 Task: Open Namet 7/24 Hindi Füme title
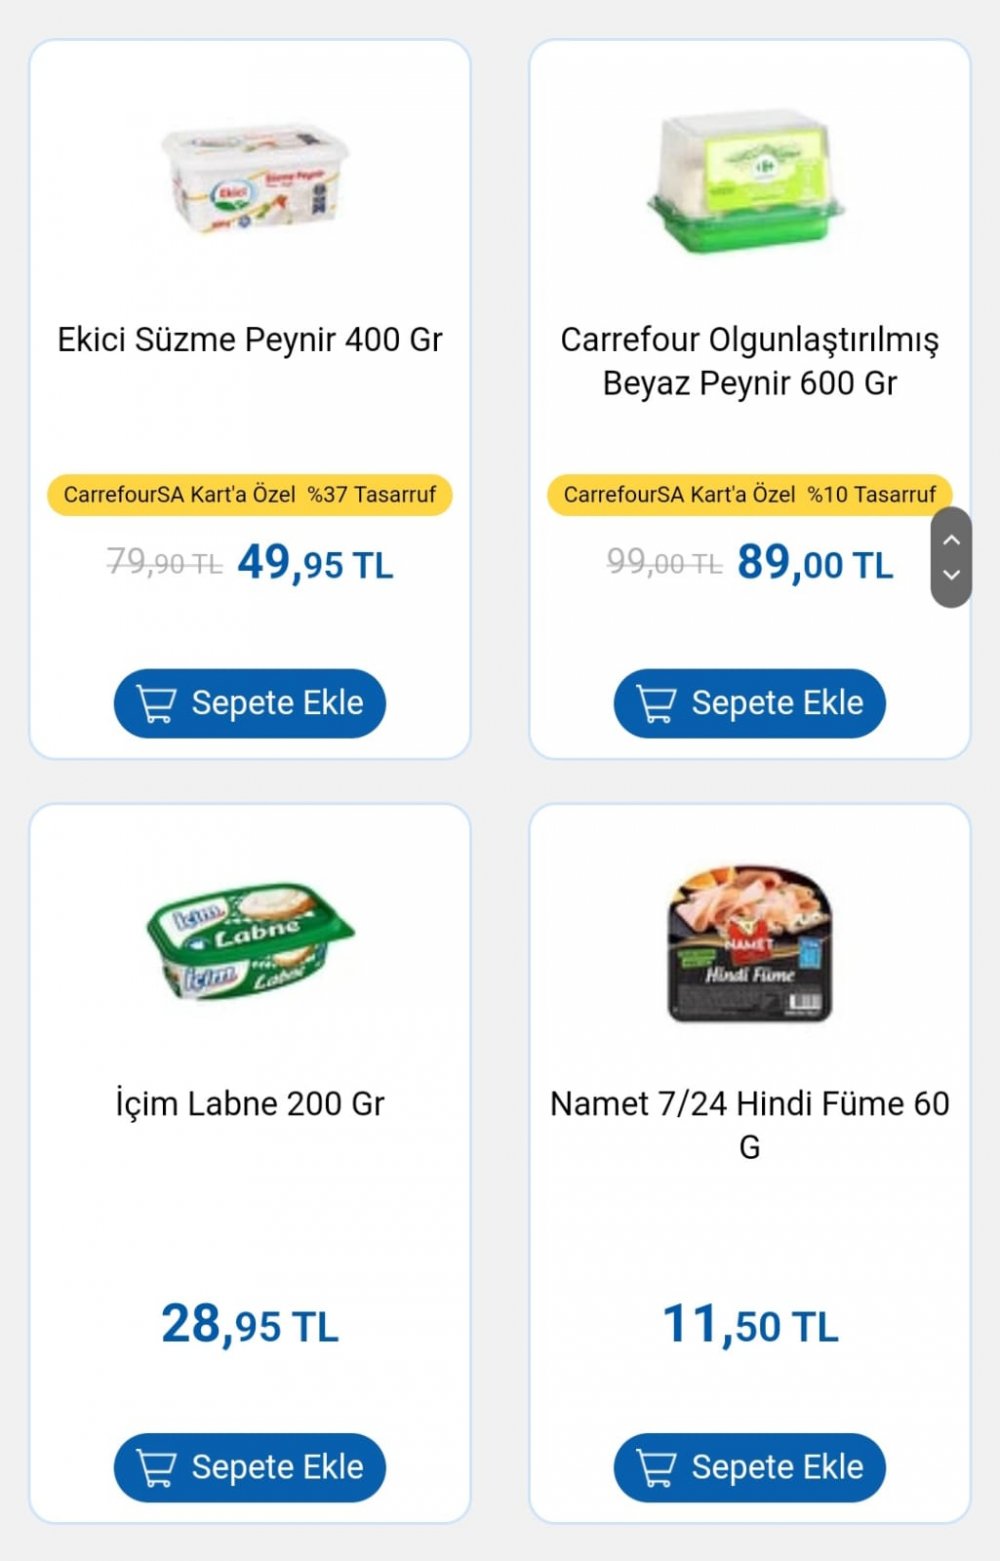750,1125
